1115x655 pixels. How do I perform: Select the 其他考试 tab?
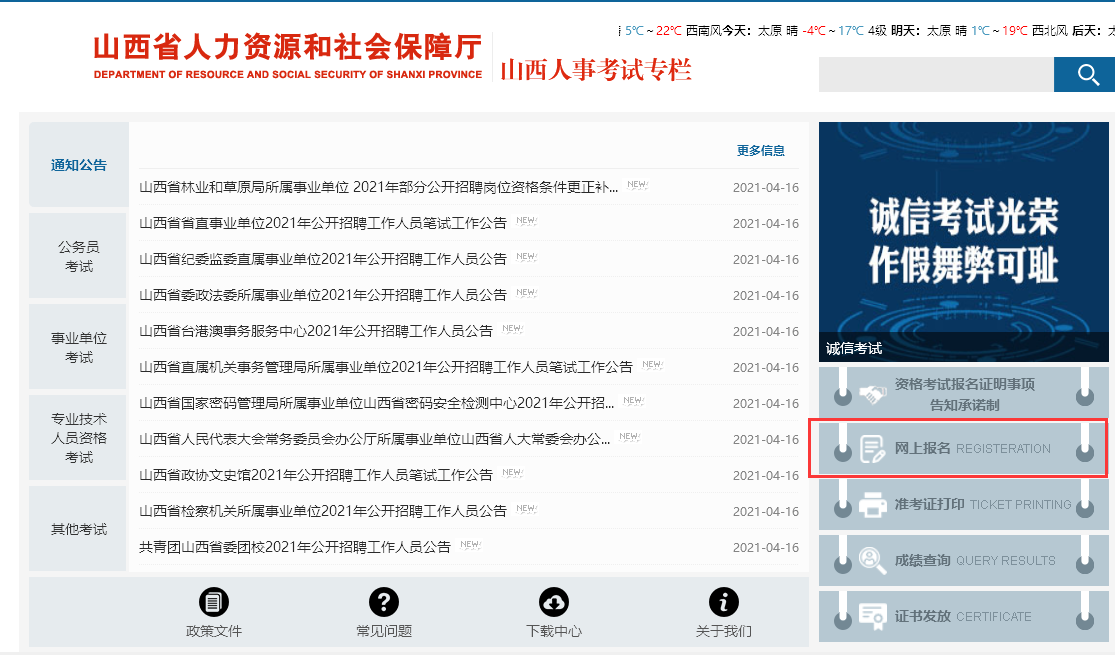pyautogui.click(x=79, y=529)
